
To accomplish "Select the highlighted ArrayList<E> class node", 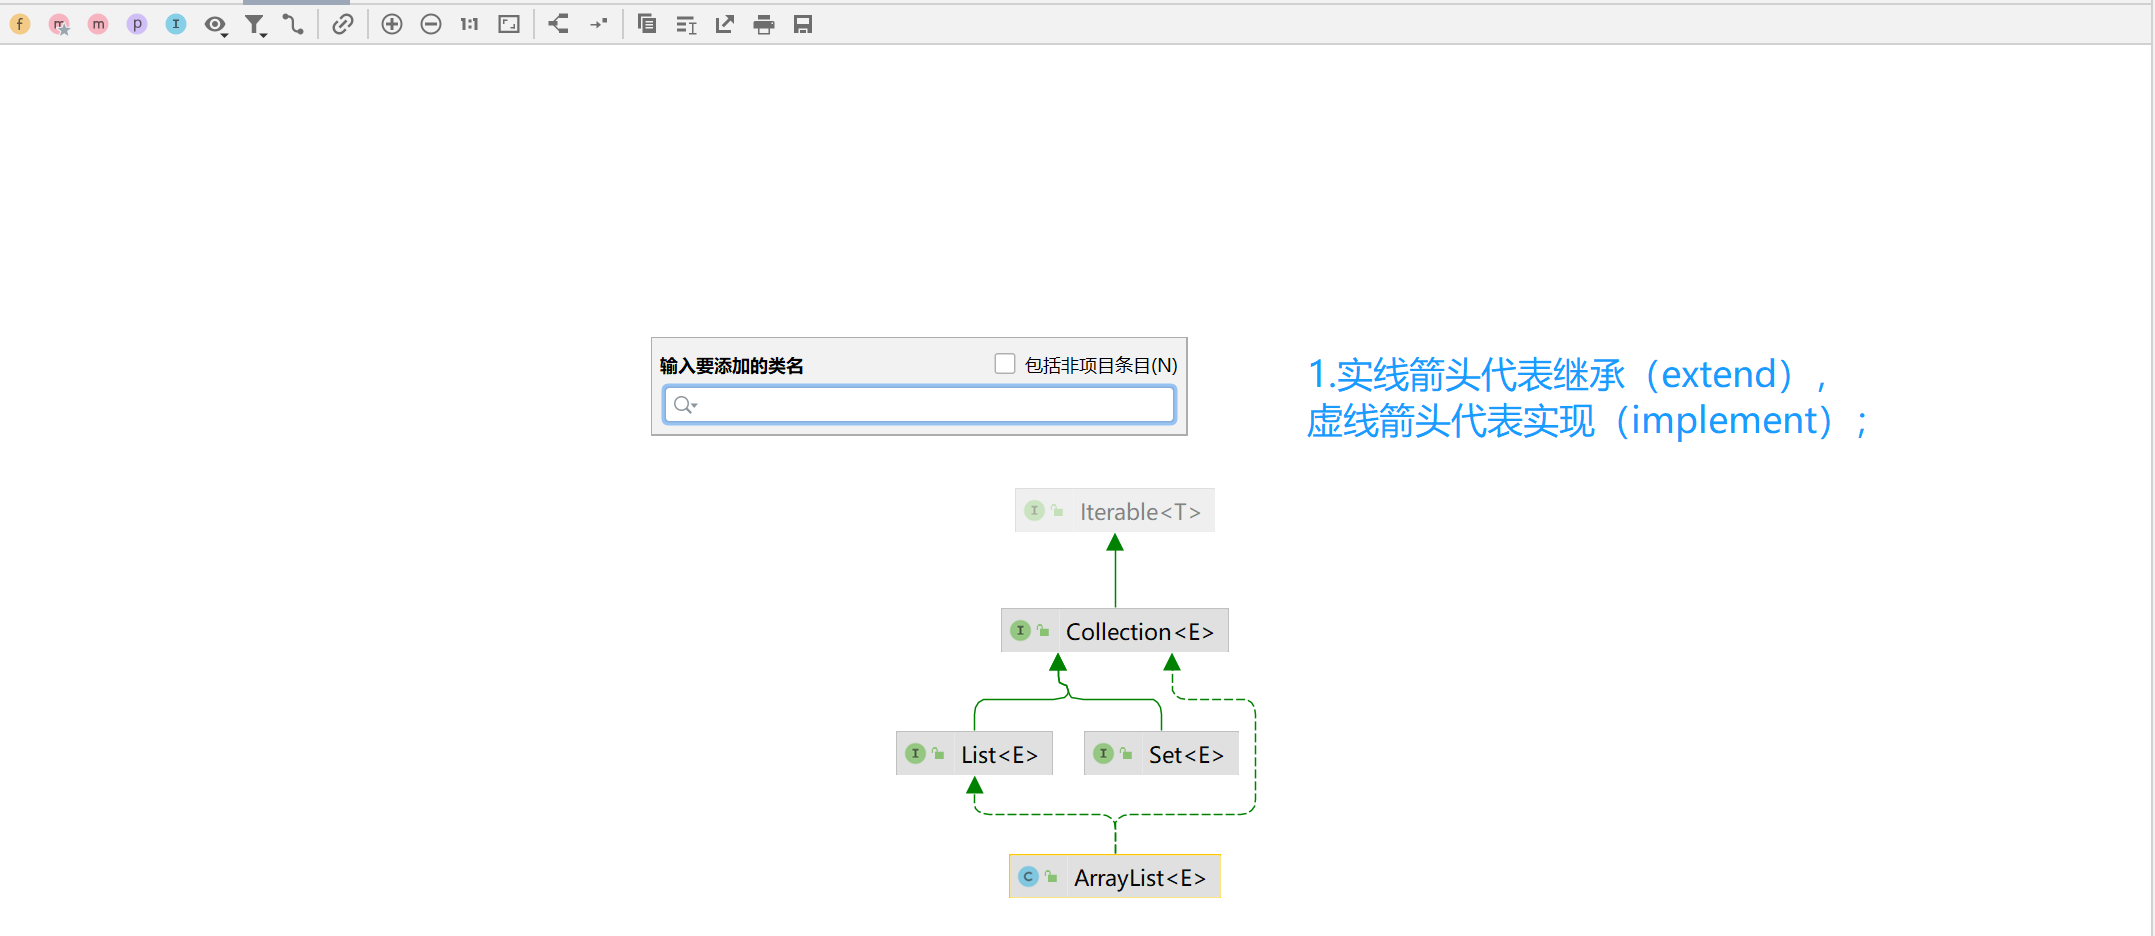I will 1115,877.
